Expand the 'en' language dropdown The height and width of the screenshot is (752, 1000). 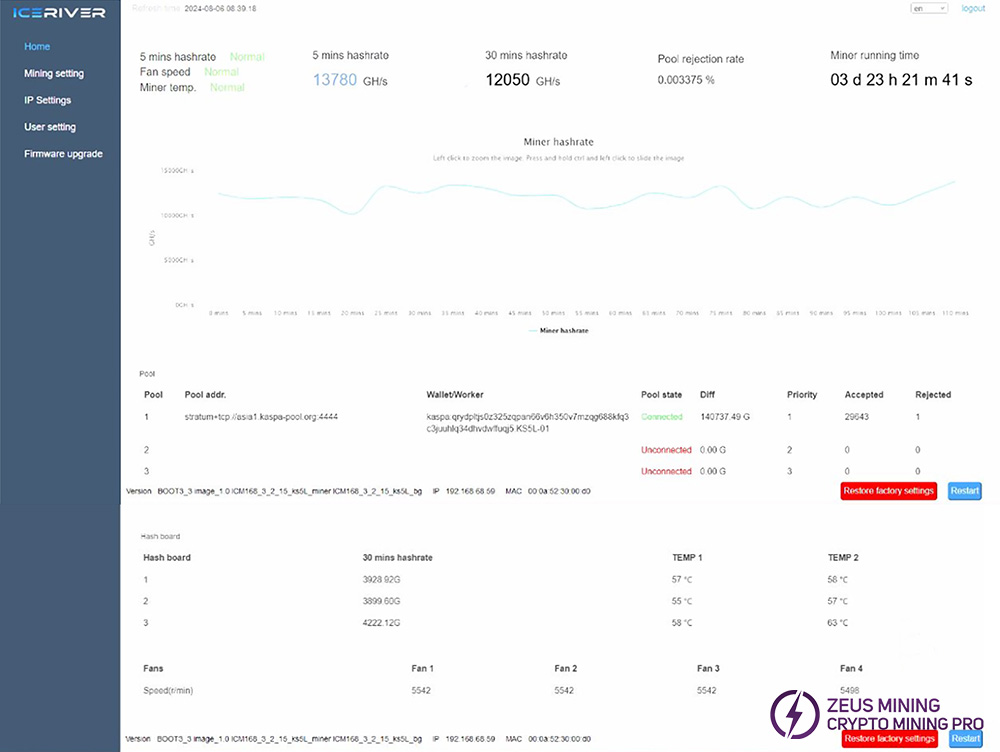[x=928, y=8]
